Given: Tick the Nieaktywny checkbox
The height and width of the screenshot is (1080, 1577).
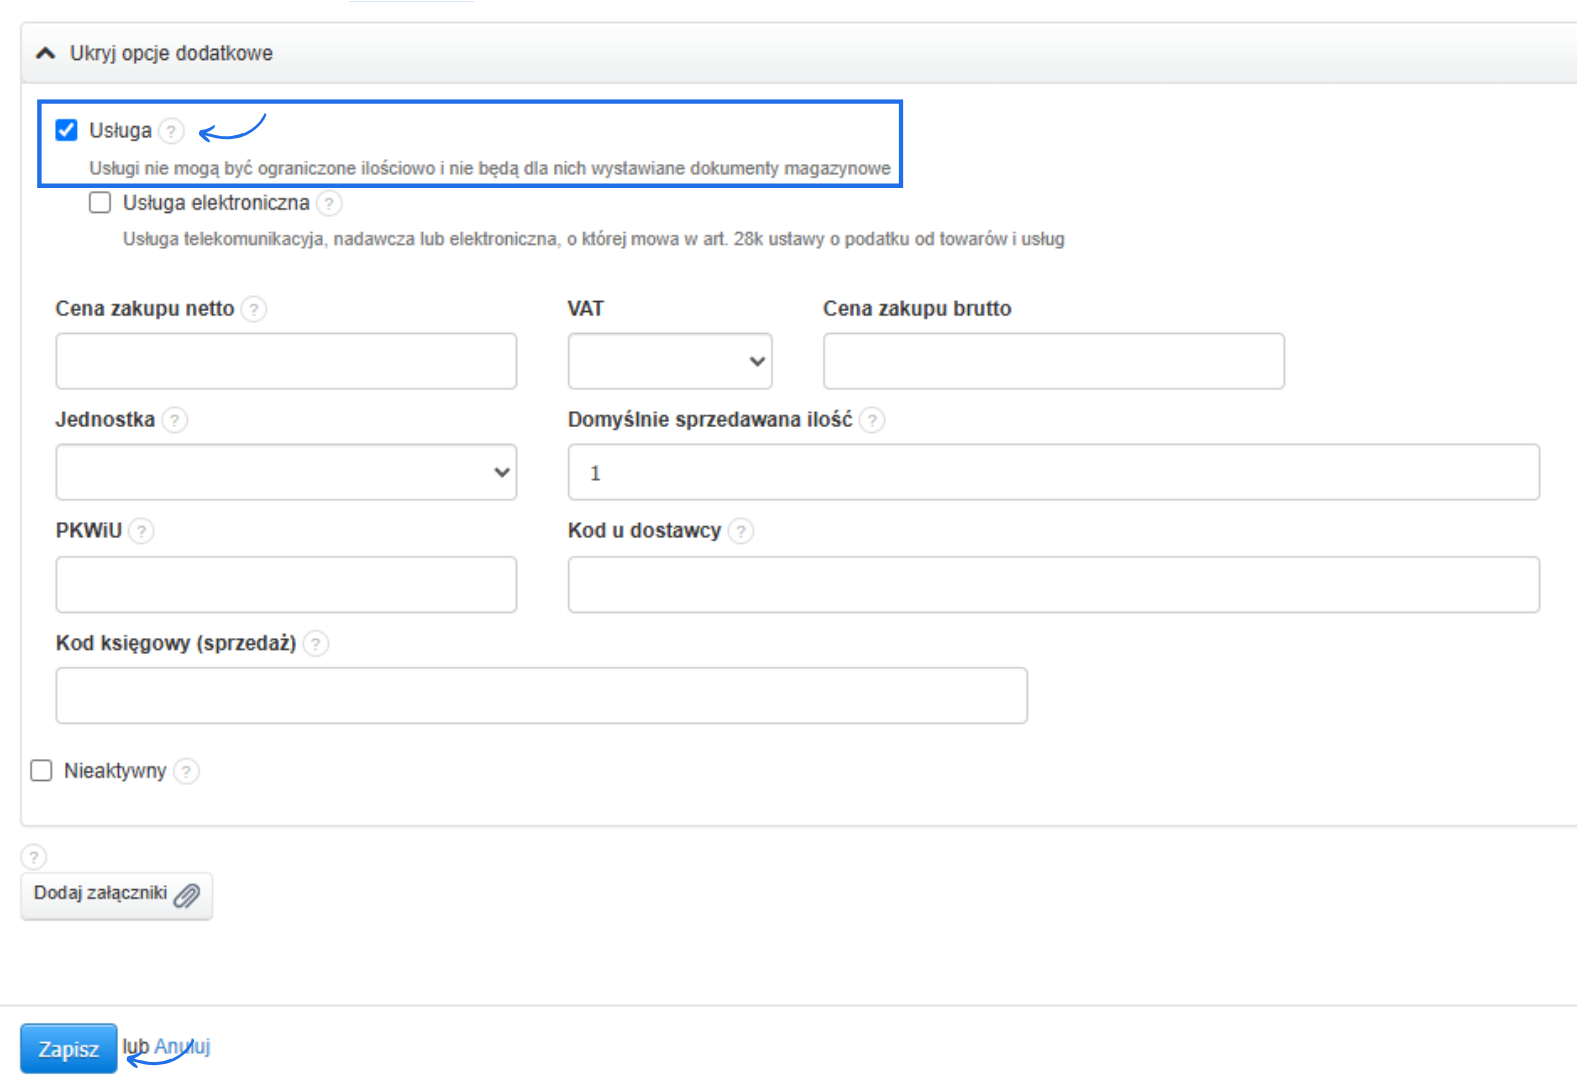Looking at the screenshot, I should 41,770.
